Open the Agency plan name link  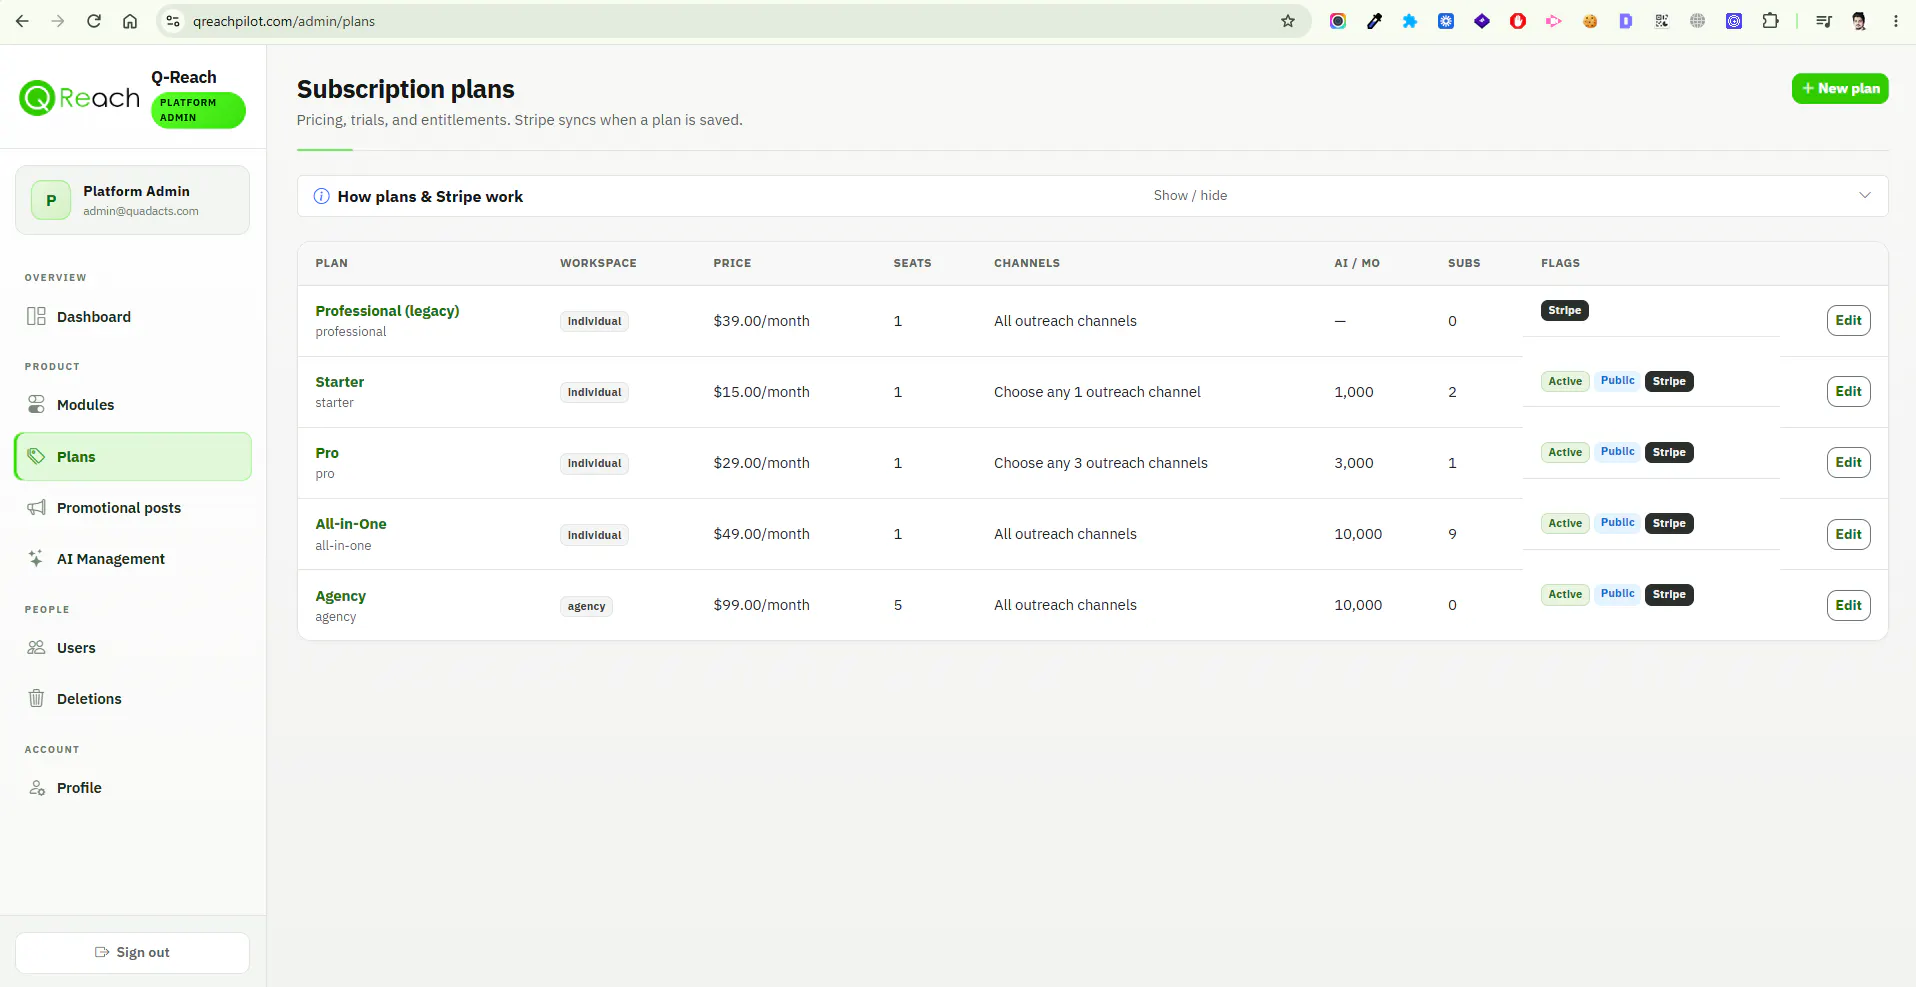(x=340, y=596)
